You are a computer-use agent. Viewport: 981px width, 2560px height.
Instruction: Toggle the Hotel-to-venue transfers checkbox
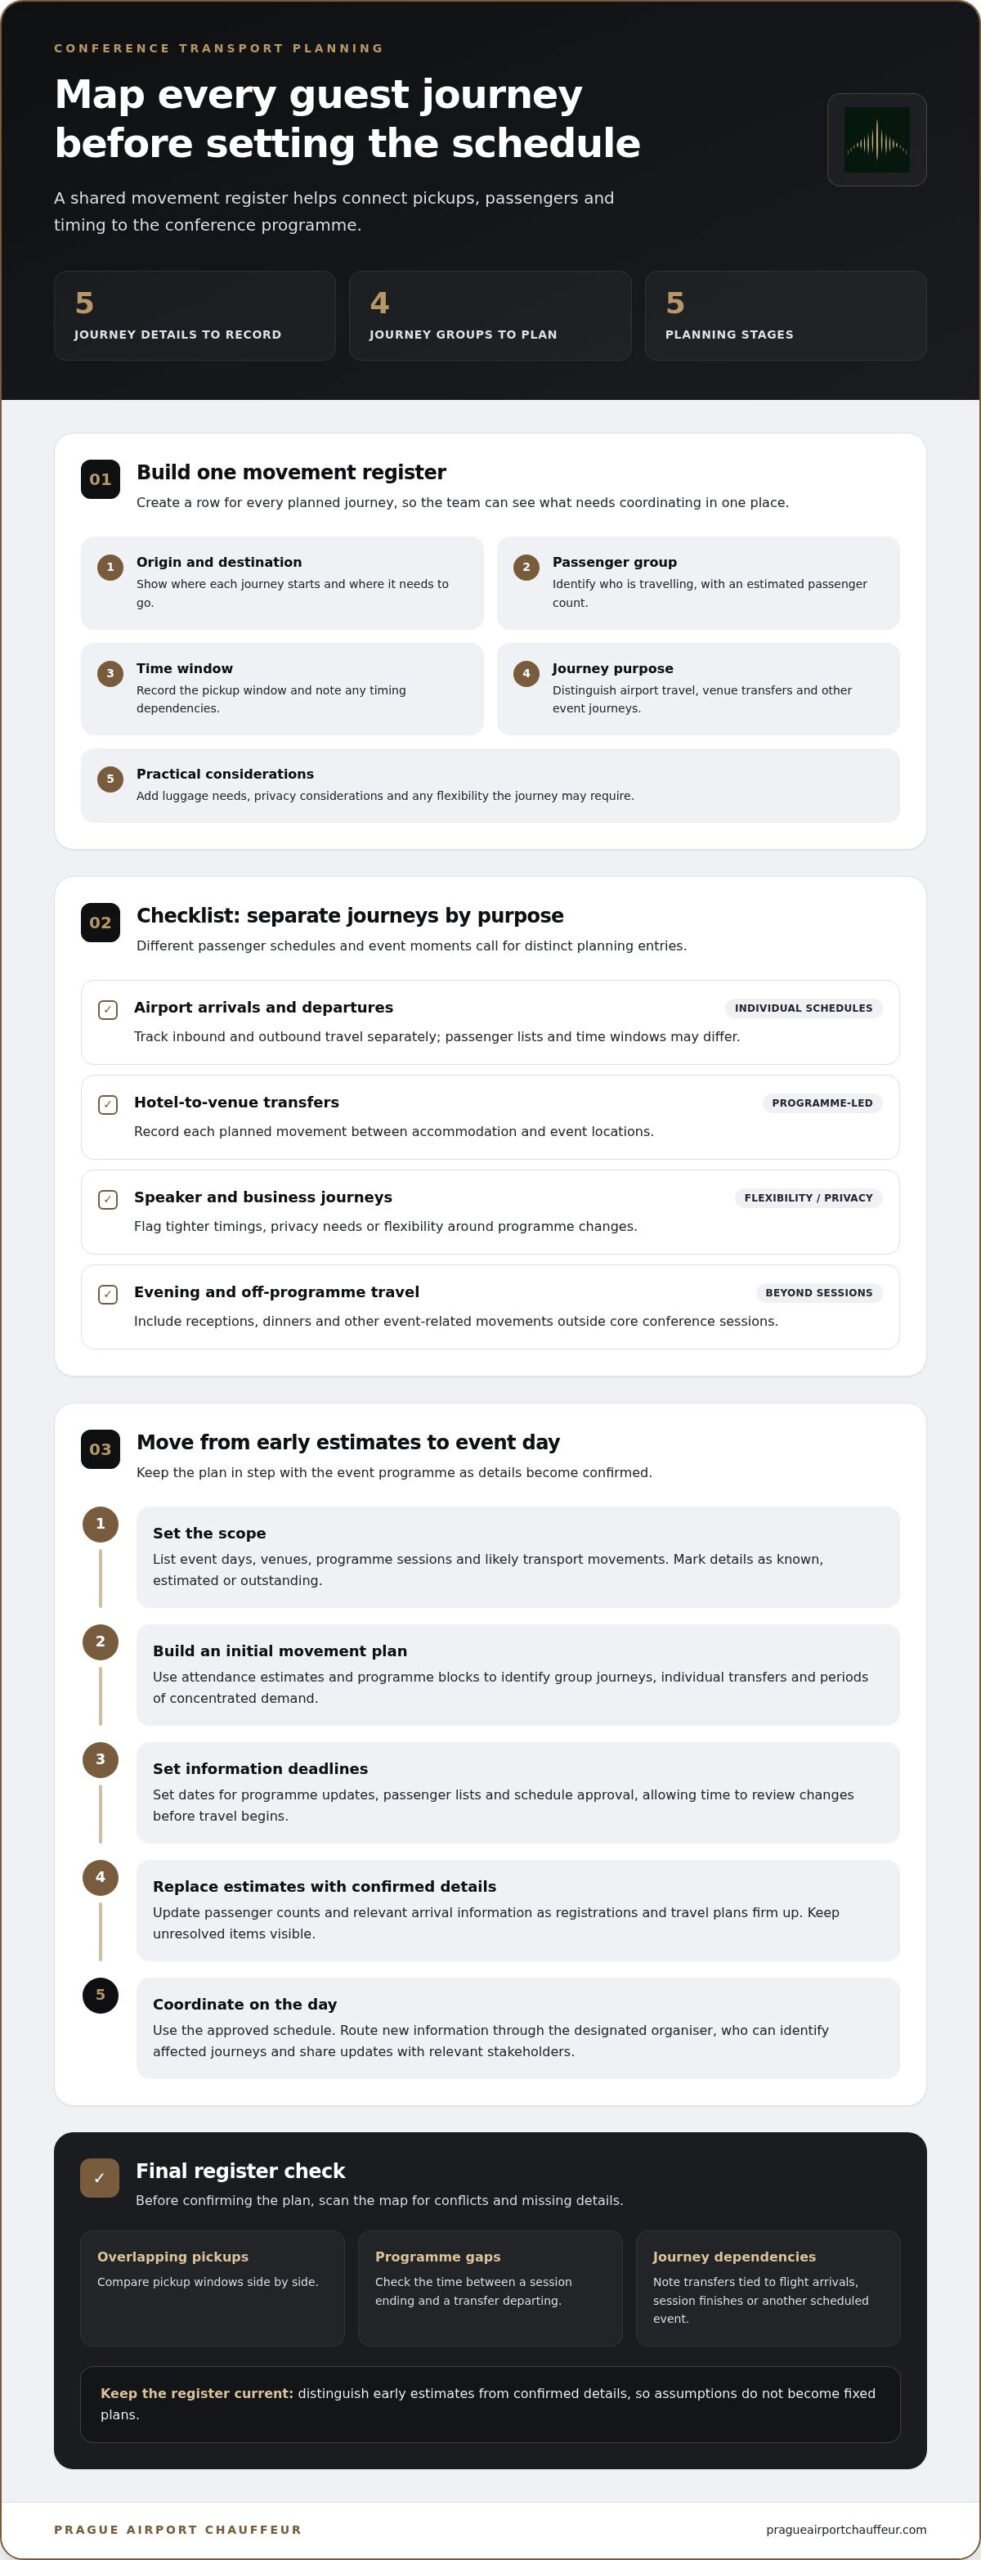tap(108, 1105)
